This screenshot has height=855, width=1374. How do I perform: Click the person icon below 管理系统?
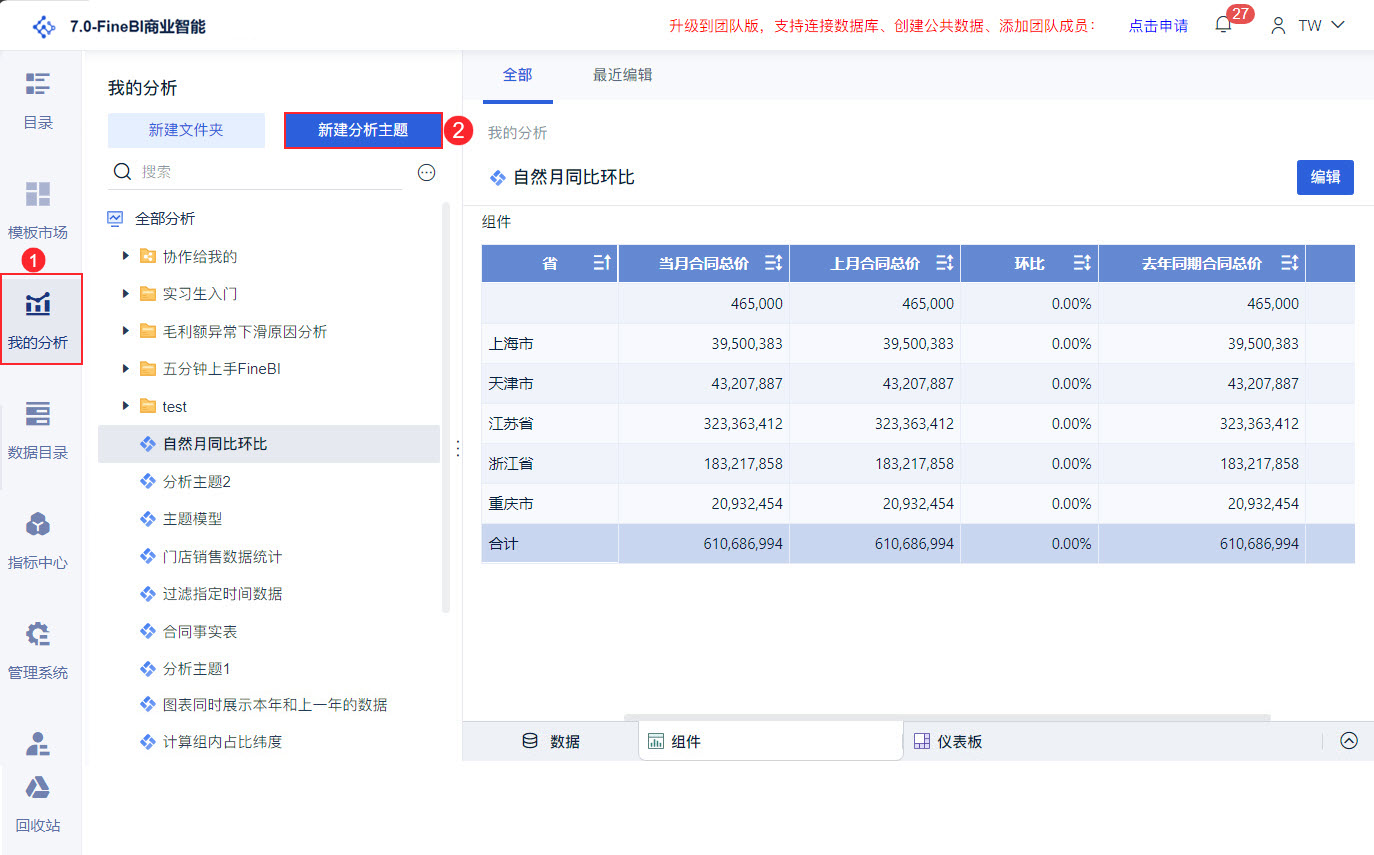pyautogui.click(x=38, y=744)
